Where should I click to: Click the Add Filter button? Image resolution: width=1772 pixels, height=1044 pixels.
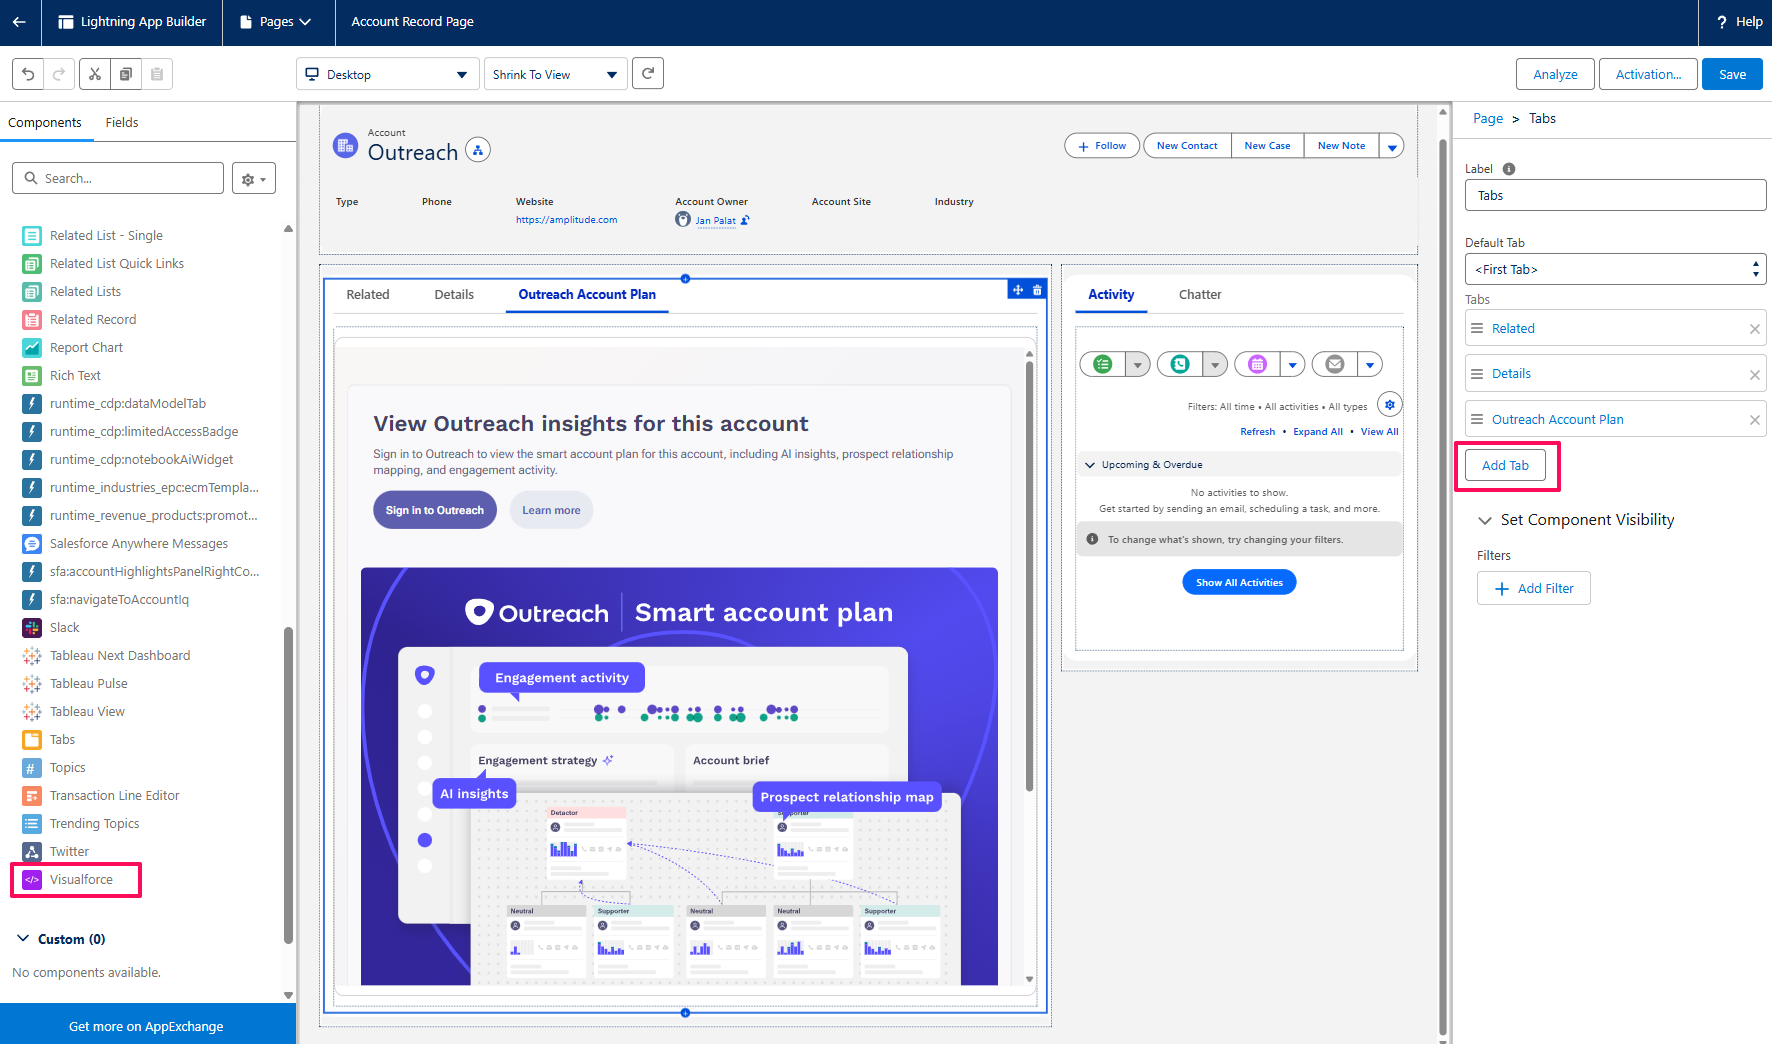point(1533,589)
